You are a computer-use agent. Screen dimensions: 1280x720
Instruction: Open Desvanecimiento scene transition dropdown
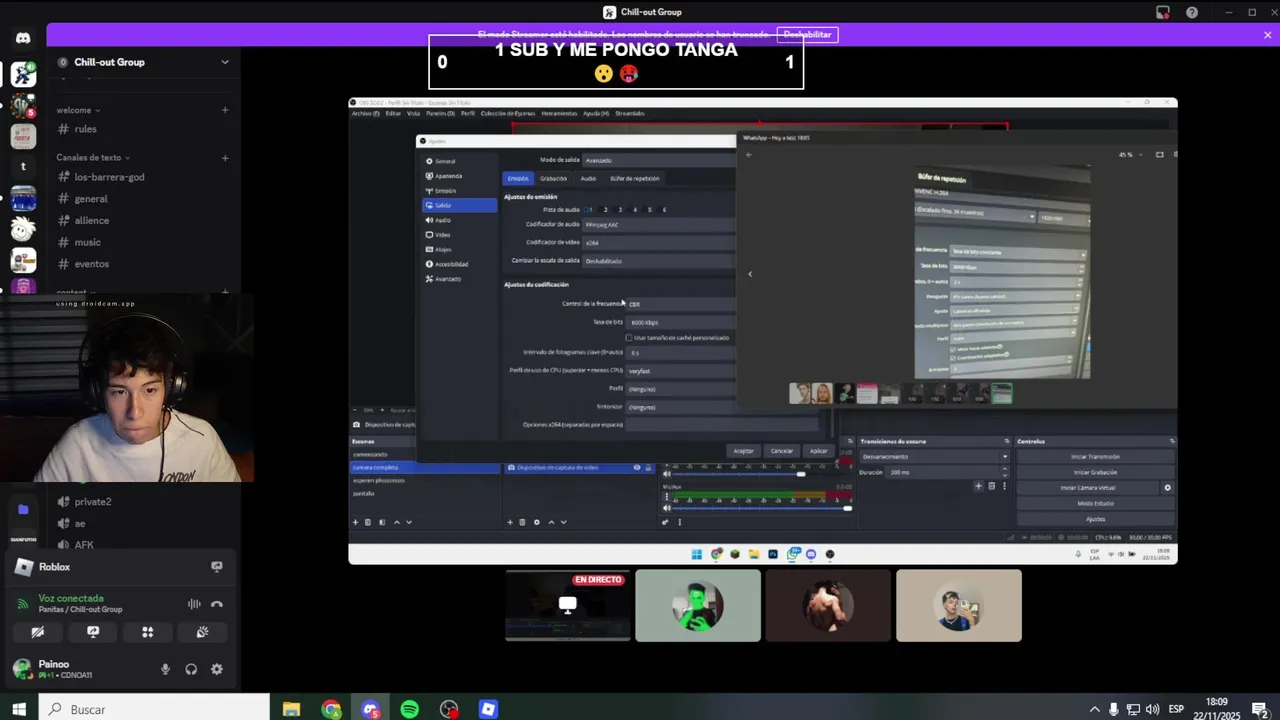[935, 457]
